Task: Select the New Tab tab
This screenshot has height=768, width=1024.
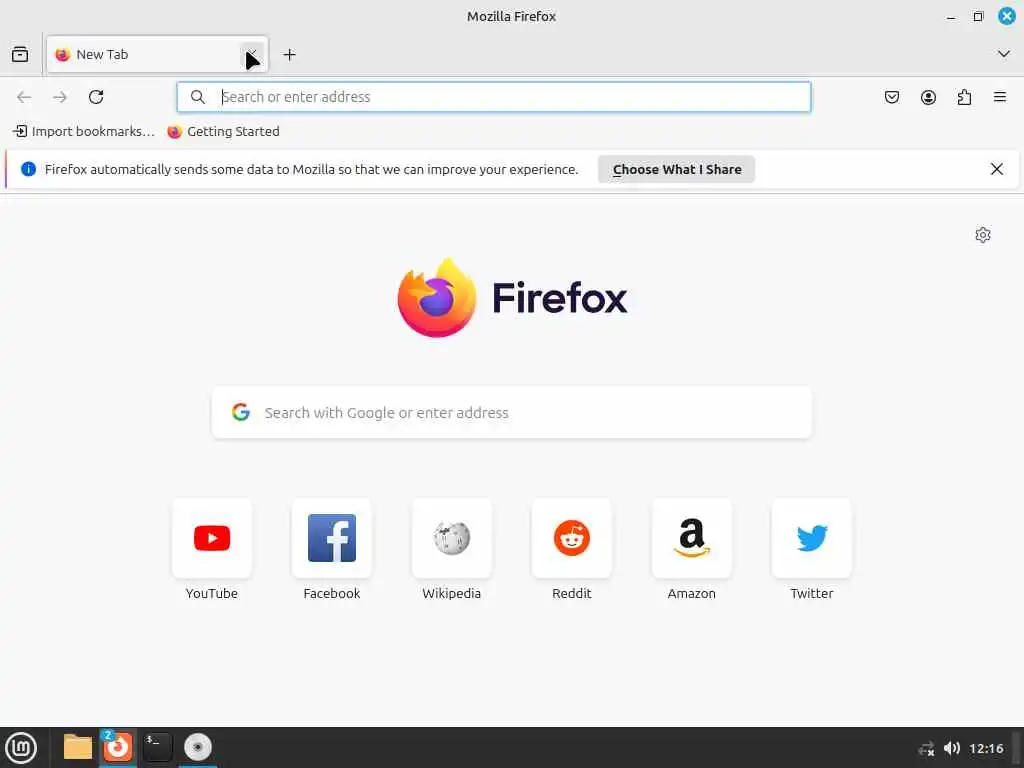Action: coord(157,54)
